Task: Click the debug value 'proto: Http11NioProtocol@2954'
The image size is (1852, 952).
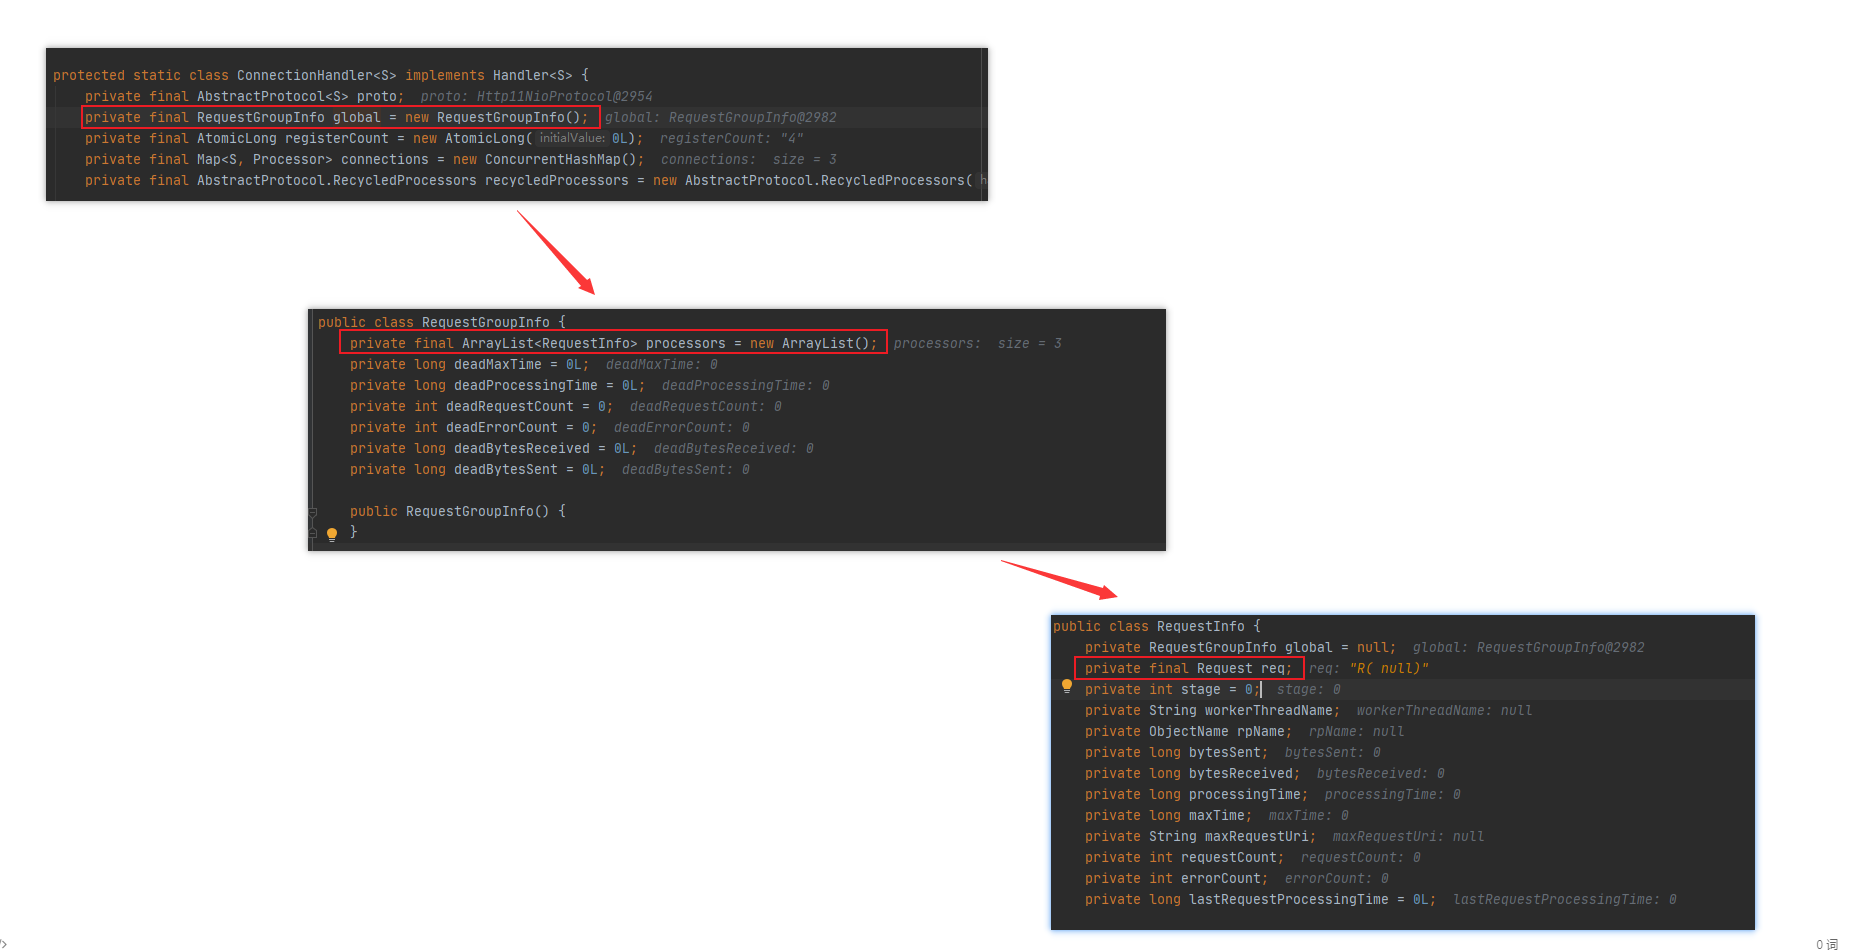Action: (x=537, y=96)
